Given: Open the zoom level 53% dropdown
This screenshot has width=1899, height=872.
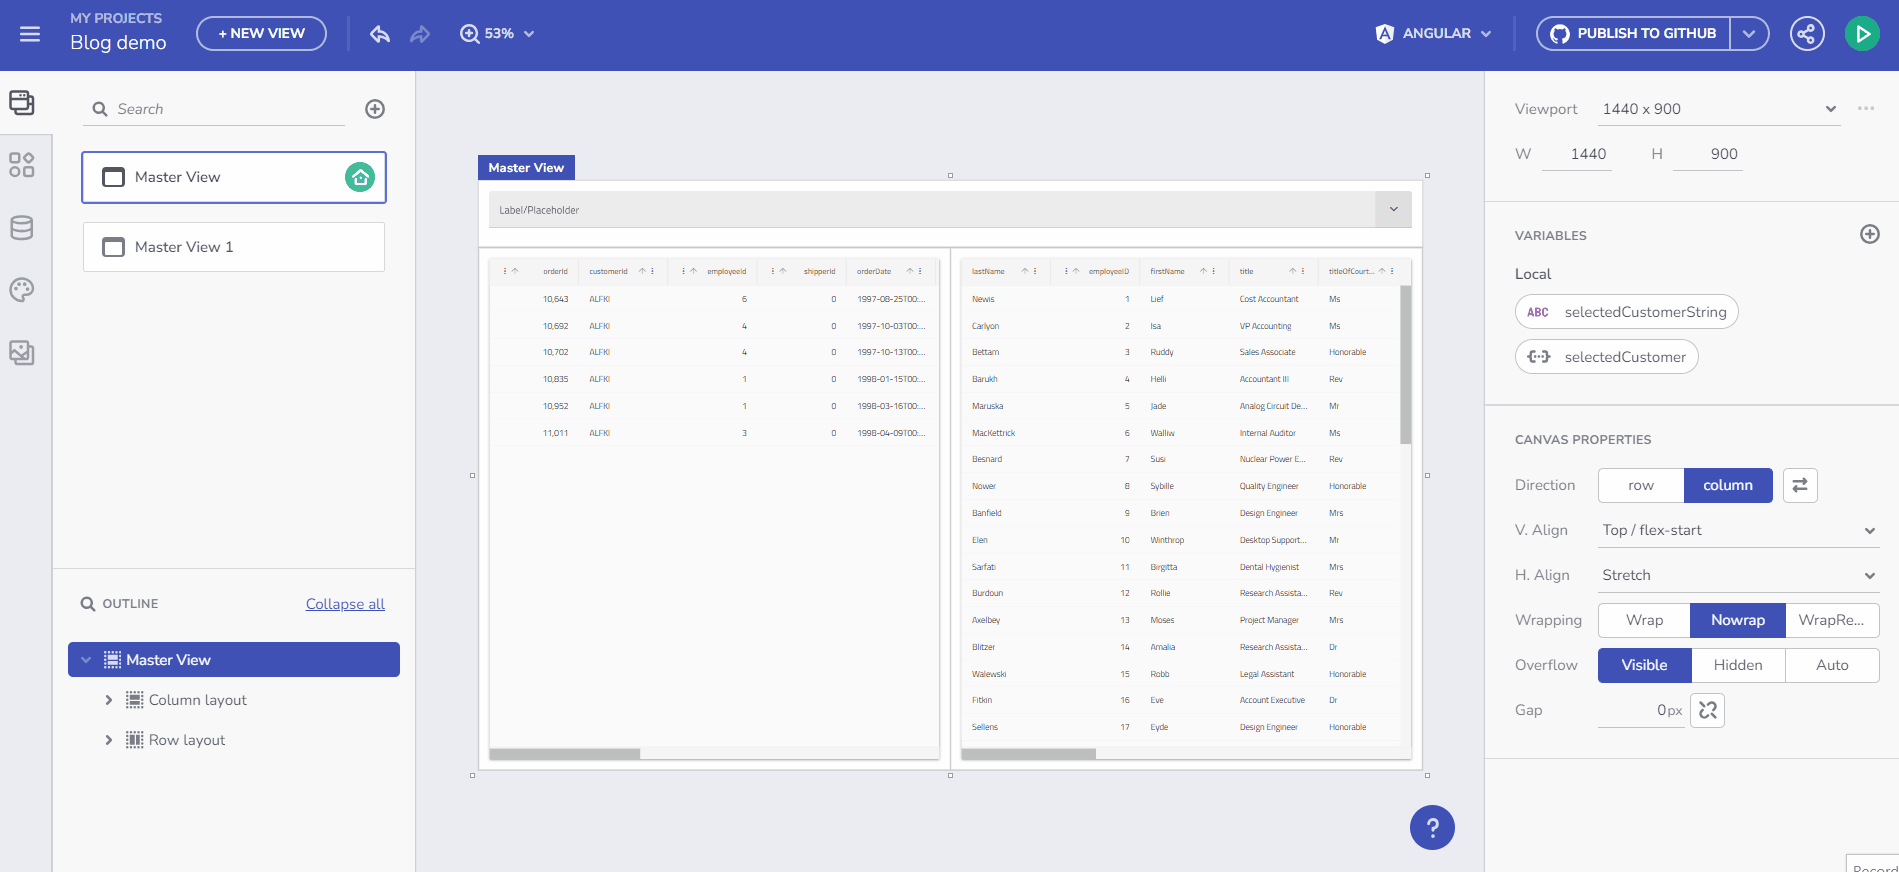Looking at the screenshot, I should (497, 34).
